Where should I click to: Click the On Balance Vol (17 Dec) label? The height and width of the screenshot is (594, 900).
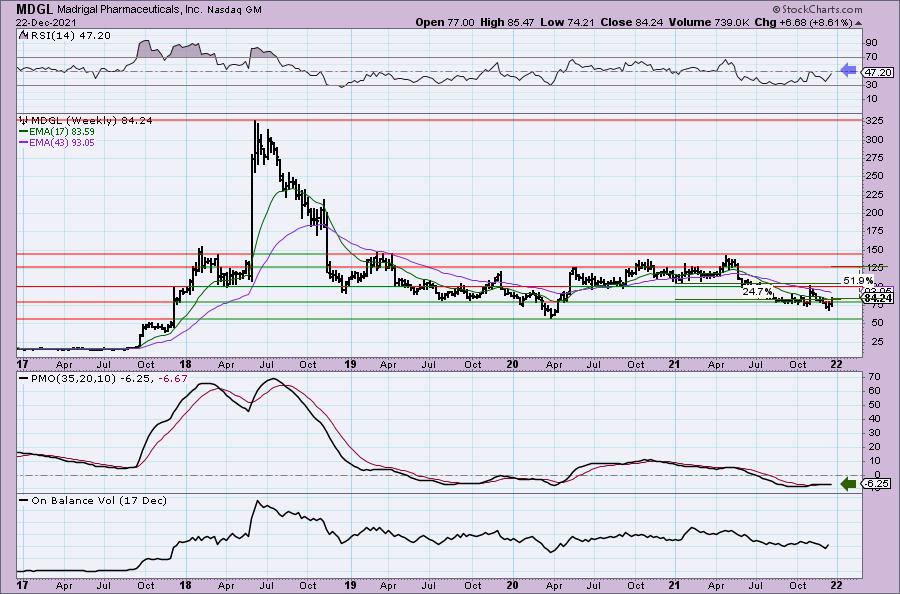click(x=99, y=500)
